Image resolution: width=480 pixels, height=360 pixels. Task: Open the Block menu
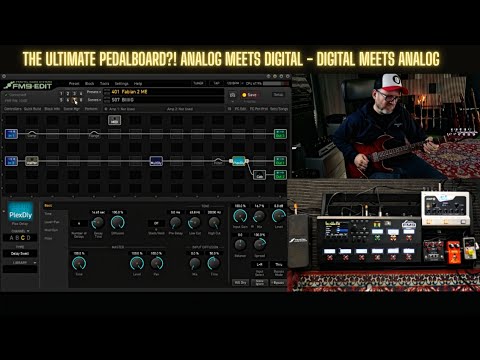90,84
